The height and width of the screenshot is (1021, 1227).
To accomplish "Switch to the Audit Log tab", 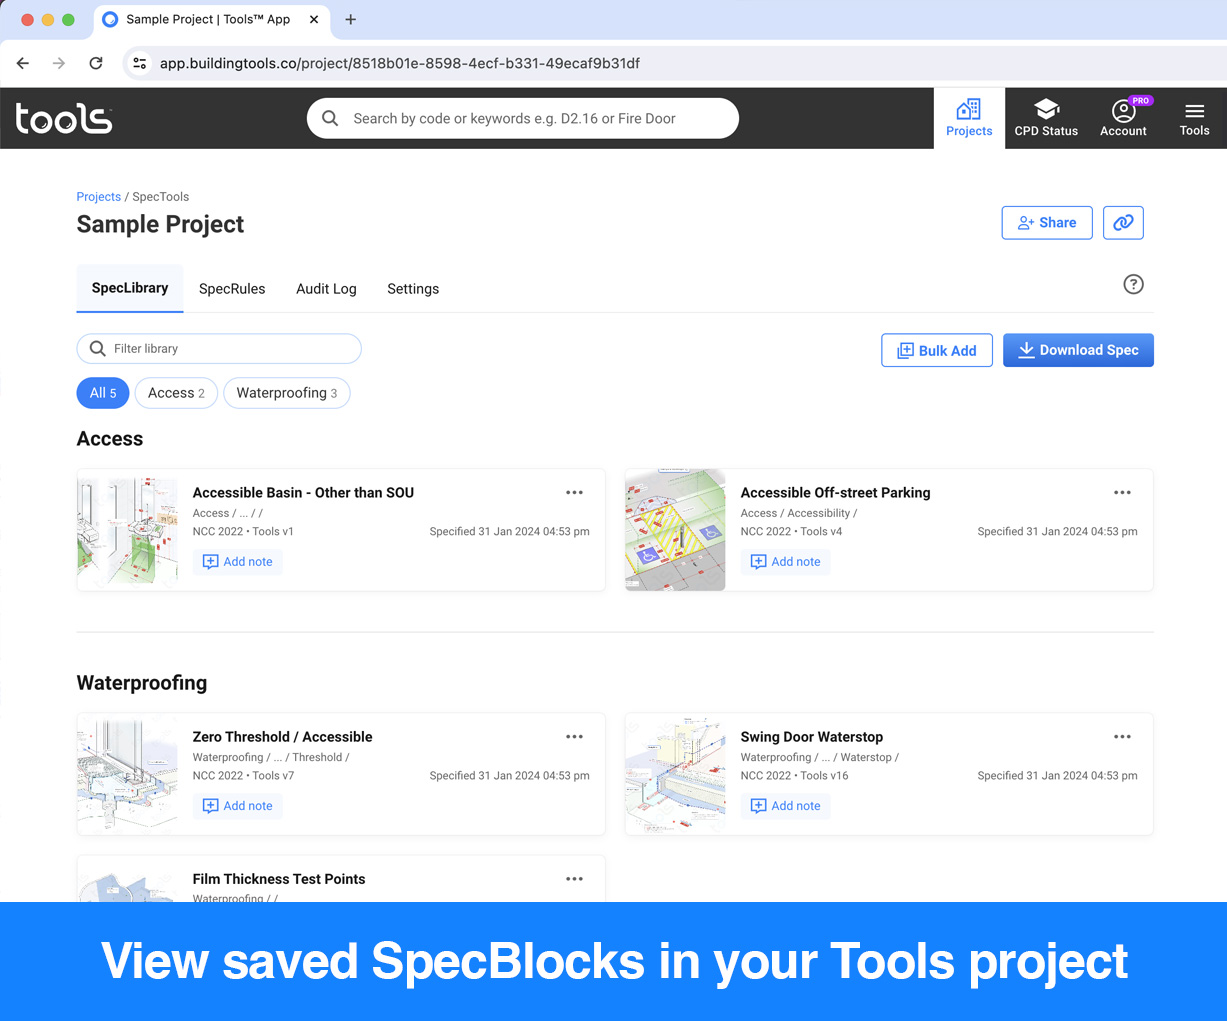I will click(x=326, y=289).
